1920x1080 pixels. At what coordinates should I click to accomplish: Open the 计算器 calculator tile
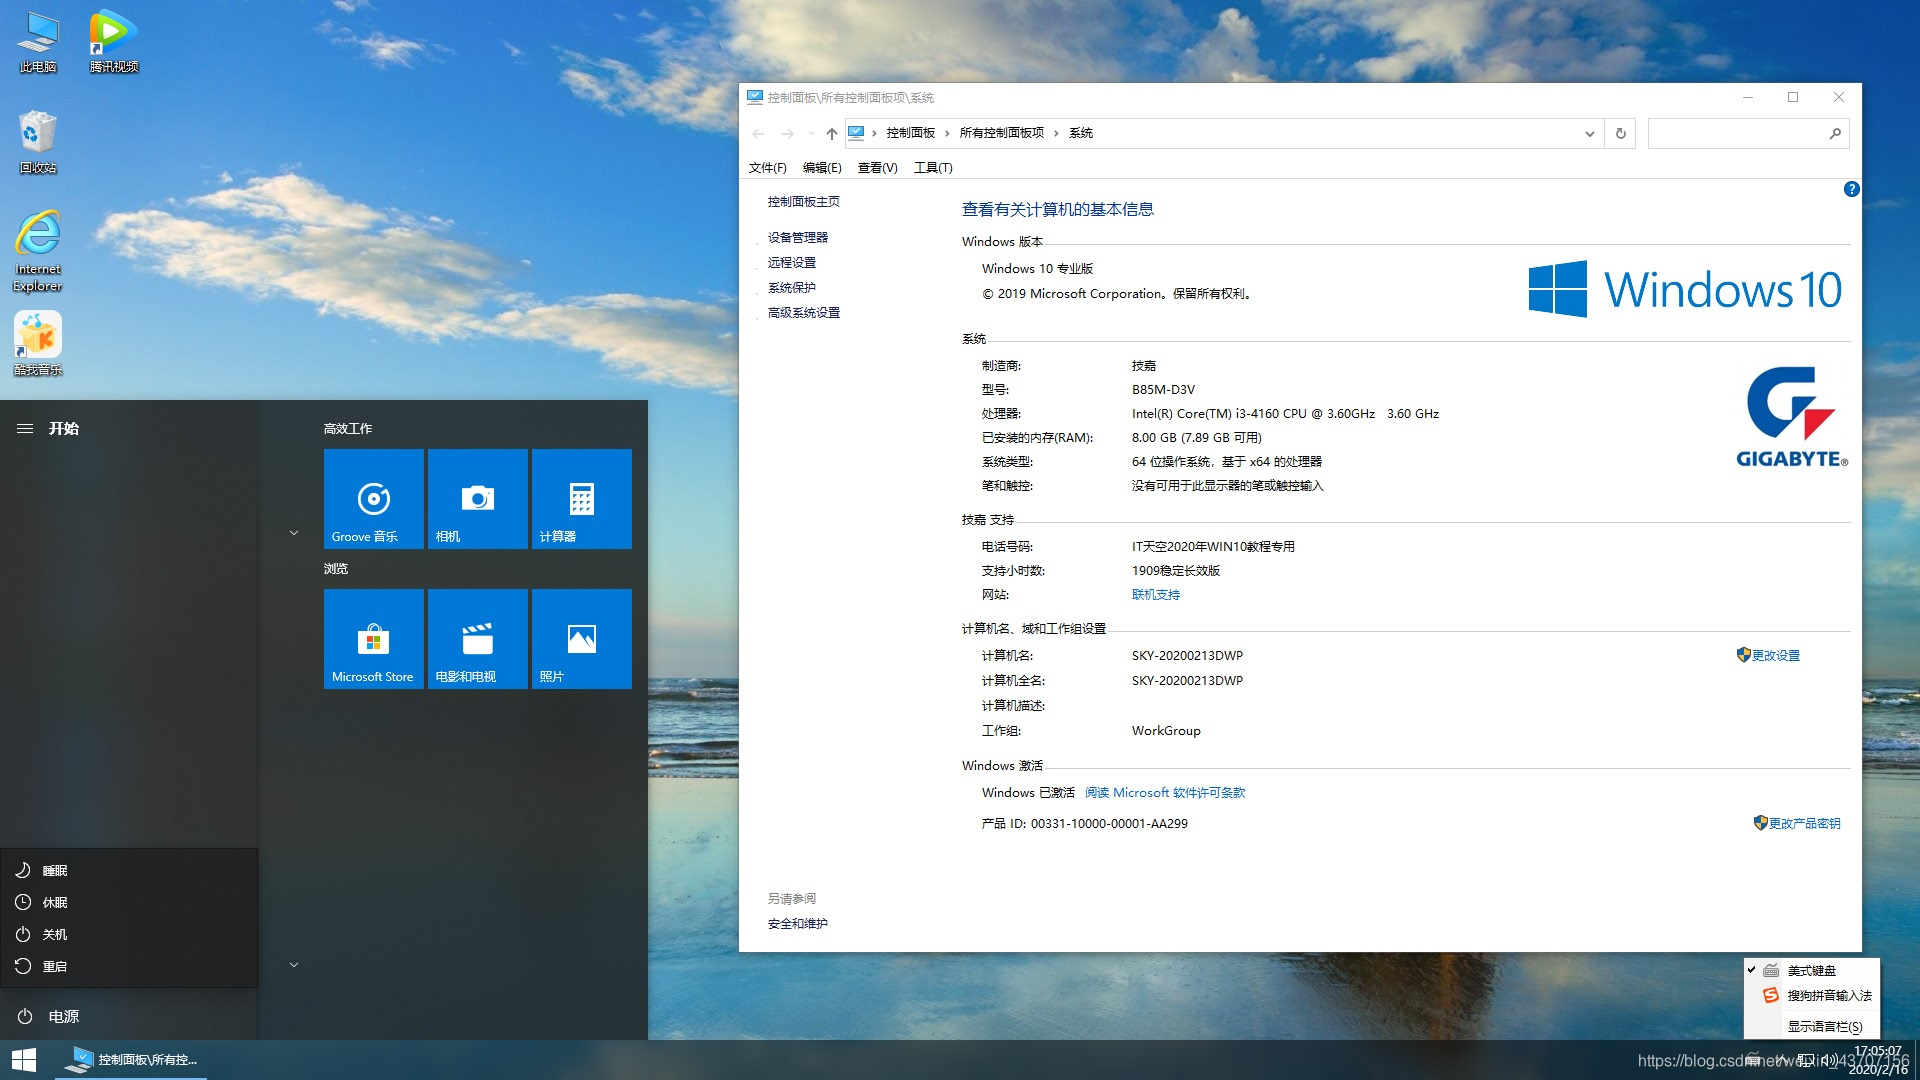pyautogui.click(x=581, y=498)
